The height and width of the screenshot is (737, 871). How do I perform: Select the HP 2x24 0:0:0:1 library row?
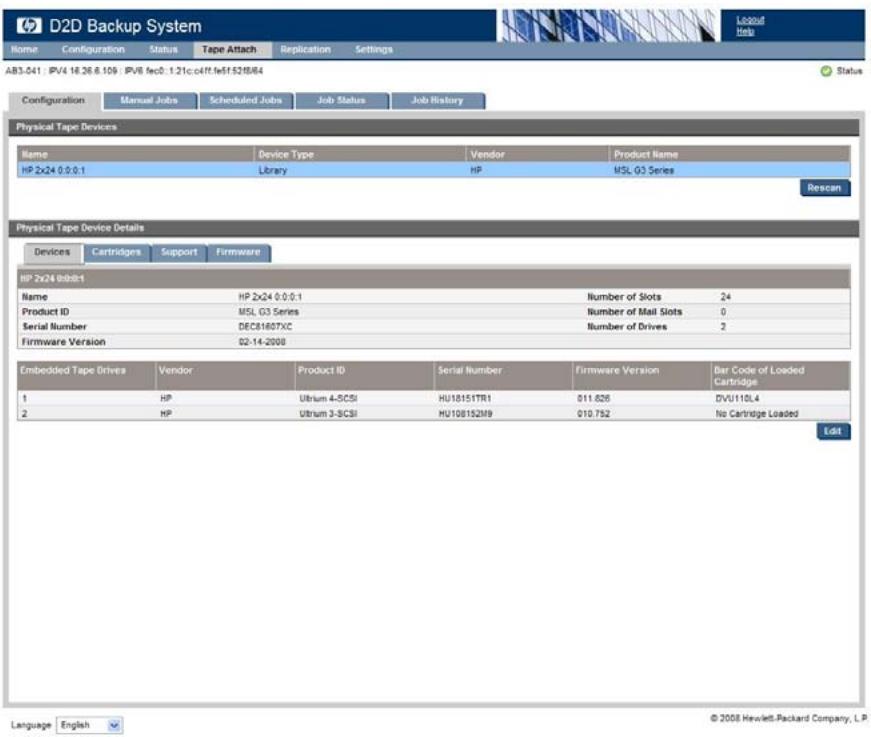coord(433,170)
